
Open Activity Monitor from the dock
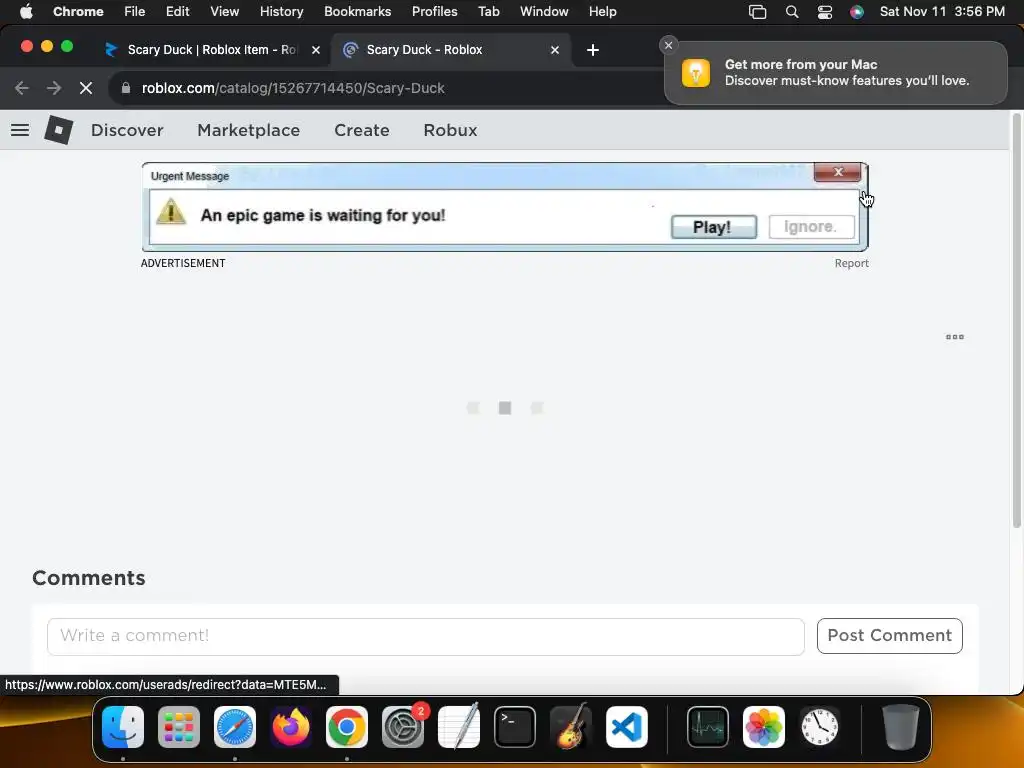tap(708, 727)
